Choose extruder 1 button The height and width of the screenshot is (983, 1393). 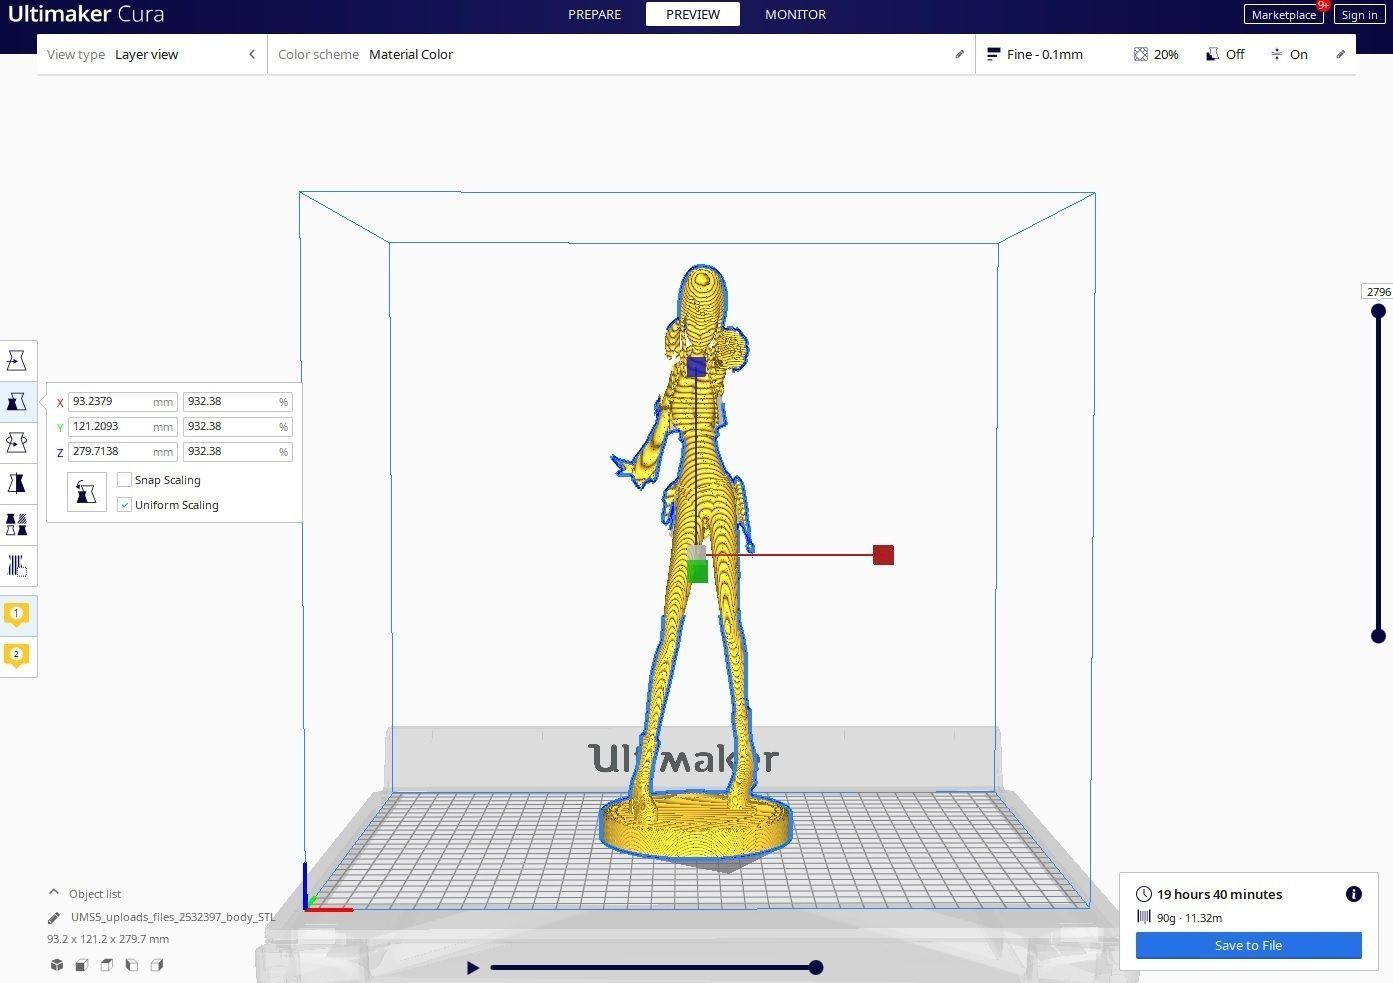(x=16, y=615)
